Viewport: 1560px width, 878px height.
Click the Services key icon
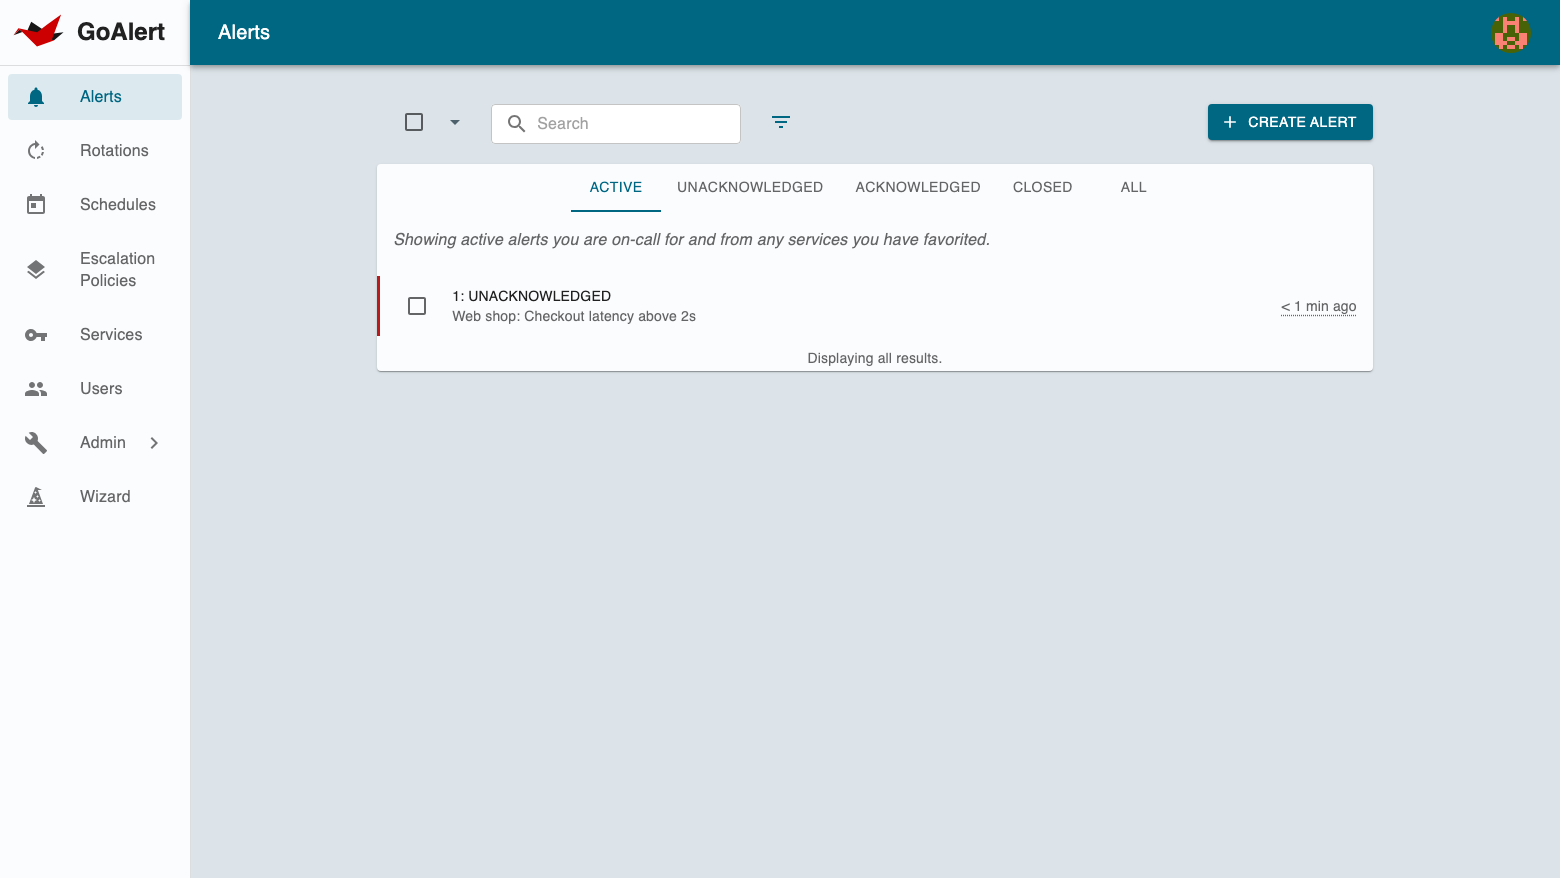pyautogui.click(x=36, y=335)
